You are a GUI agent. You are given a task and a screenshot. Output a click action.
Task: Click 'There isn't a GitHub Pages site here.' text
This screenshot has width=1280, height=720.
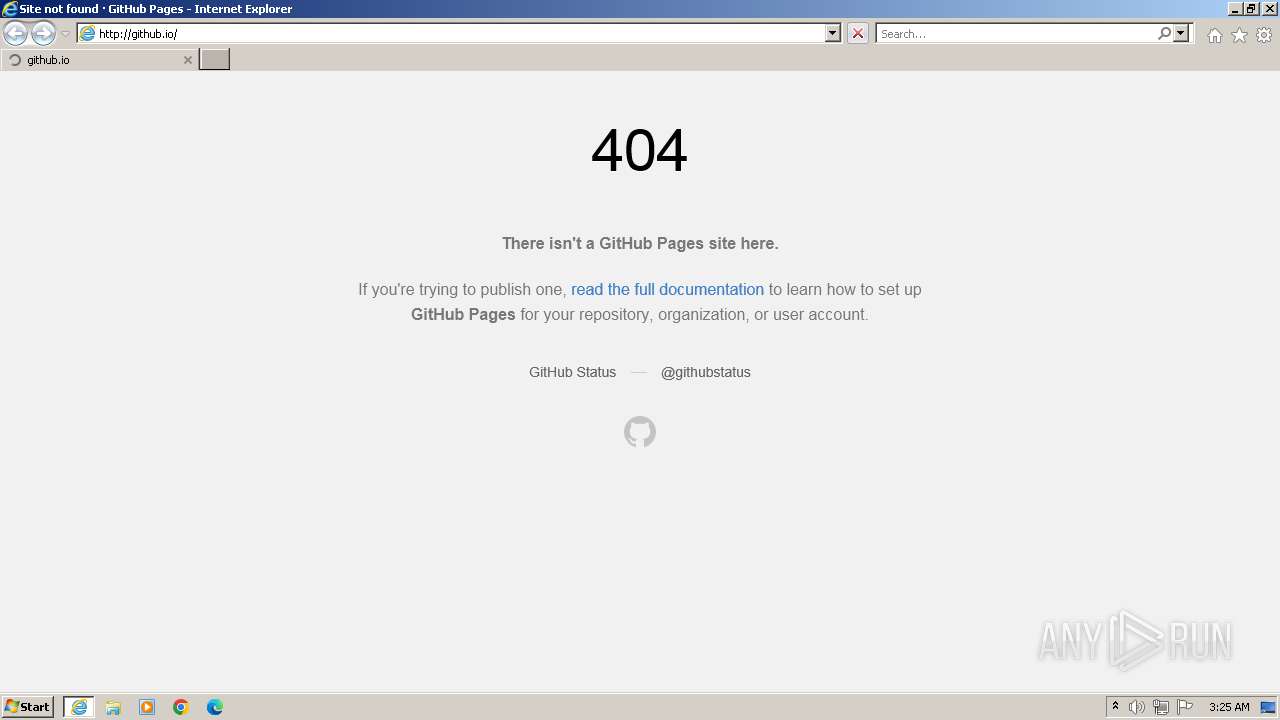click(640, 243)
